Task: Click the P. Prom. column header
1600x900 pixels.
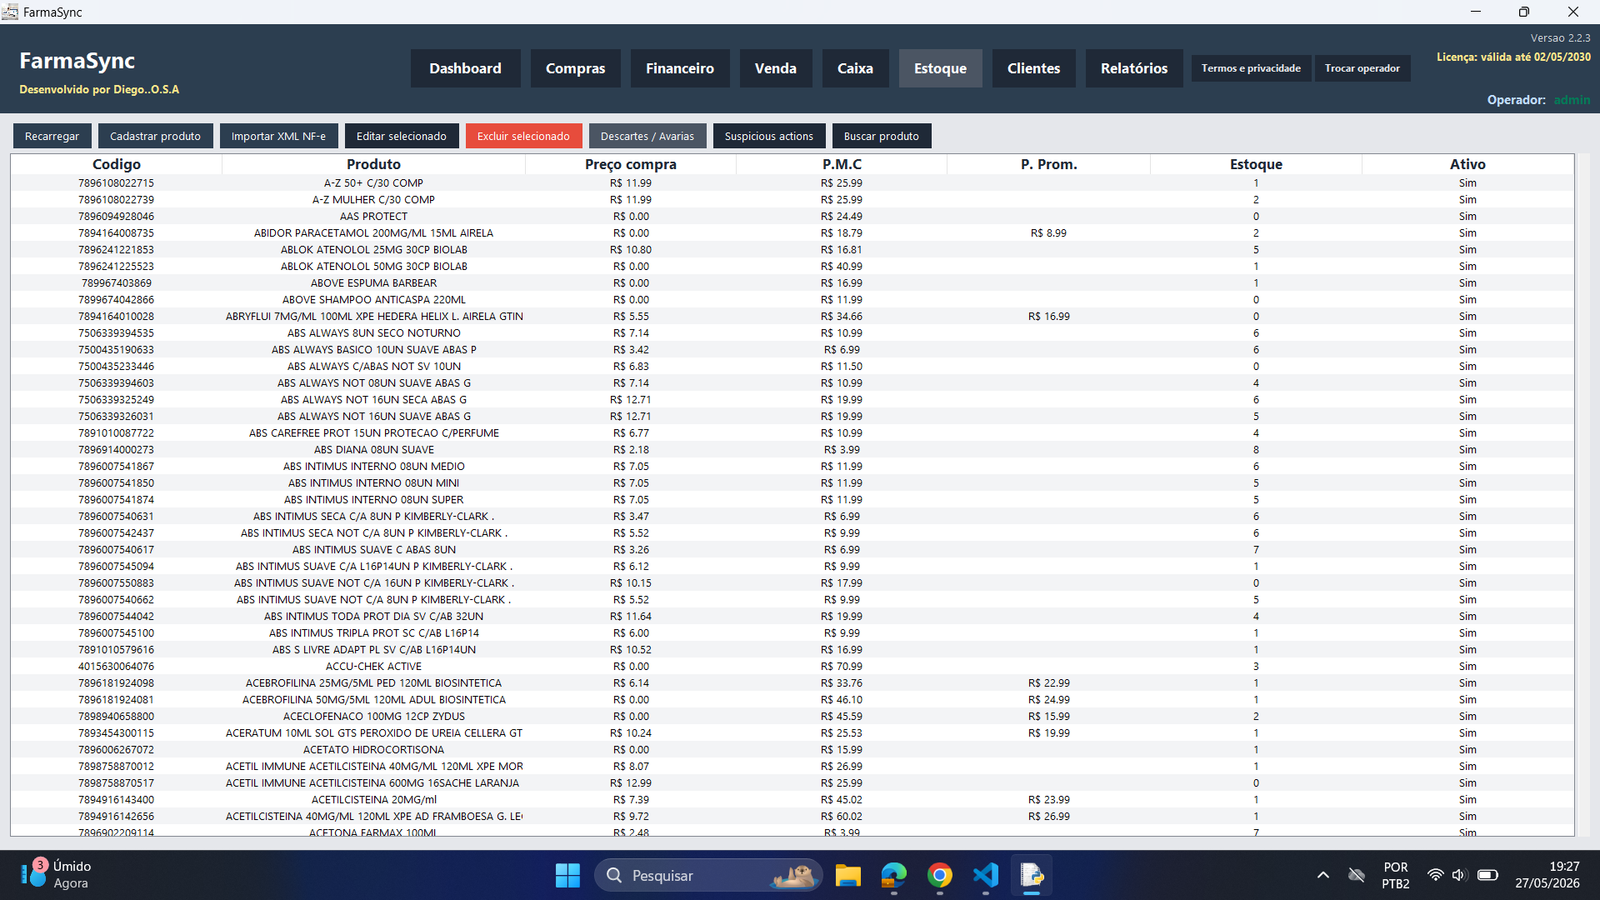Action: [x=1049, y=164]
